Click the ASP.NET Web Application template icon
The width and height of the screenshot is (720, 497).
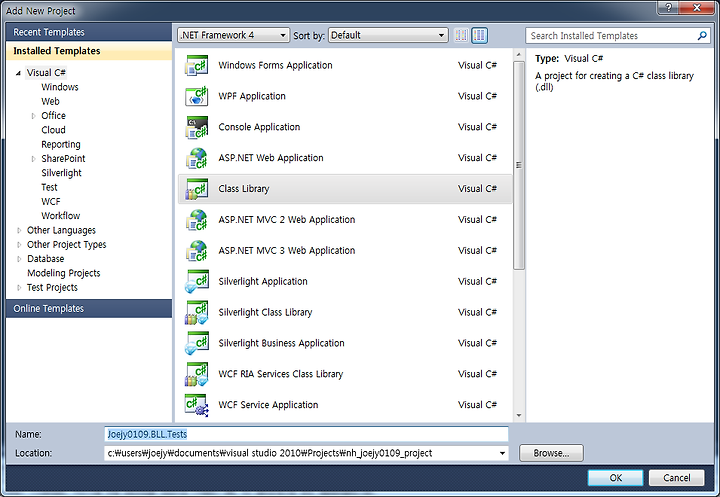click(197, 158)
